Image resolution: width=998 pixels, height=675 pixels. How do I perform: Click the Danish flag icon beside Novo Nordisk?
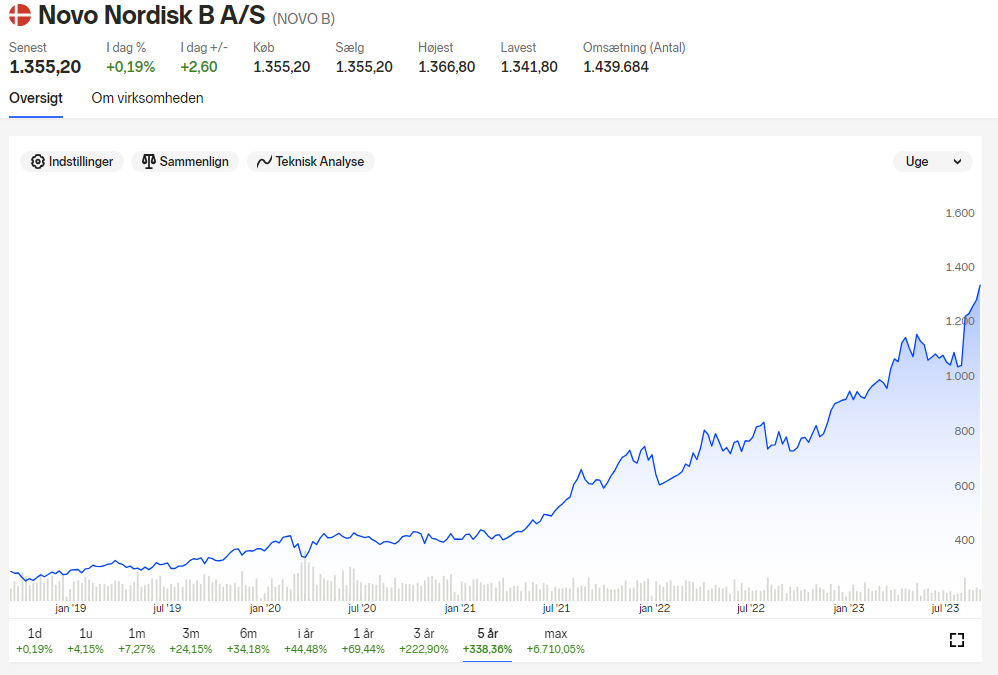[x=20, y=15]
